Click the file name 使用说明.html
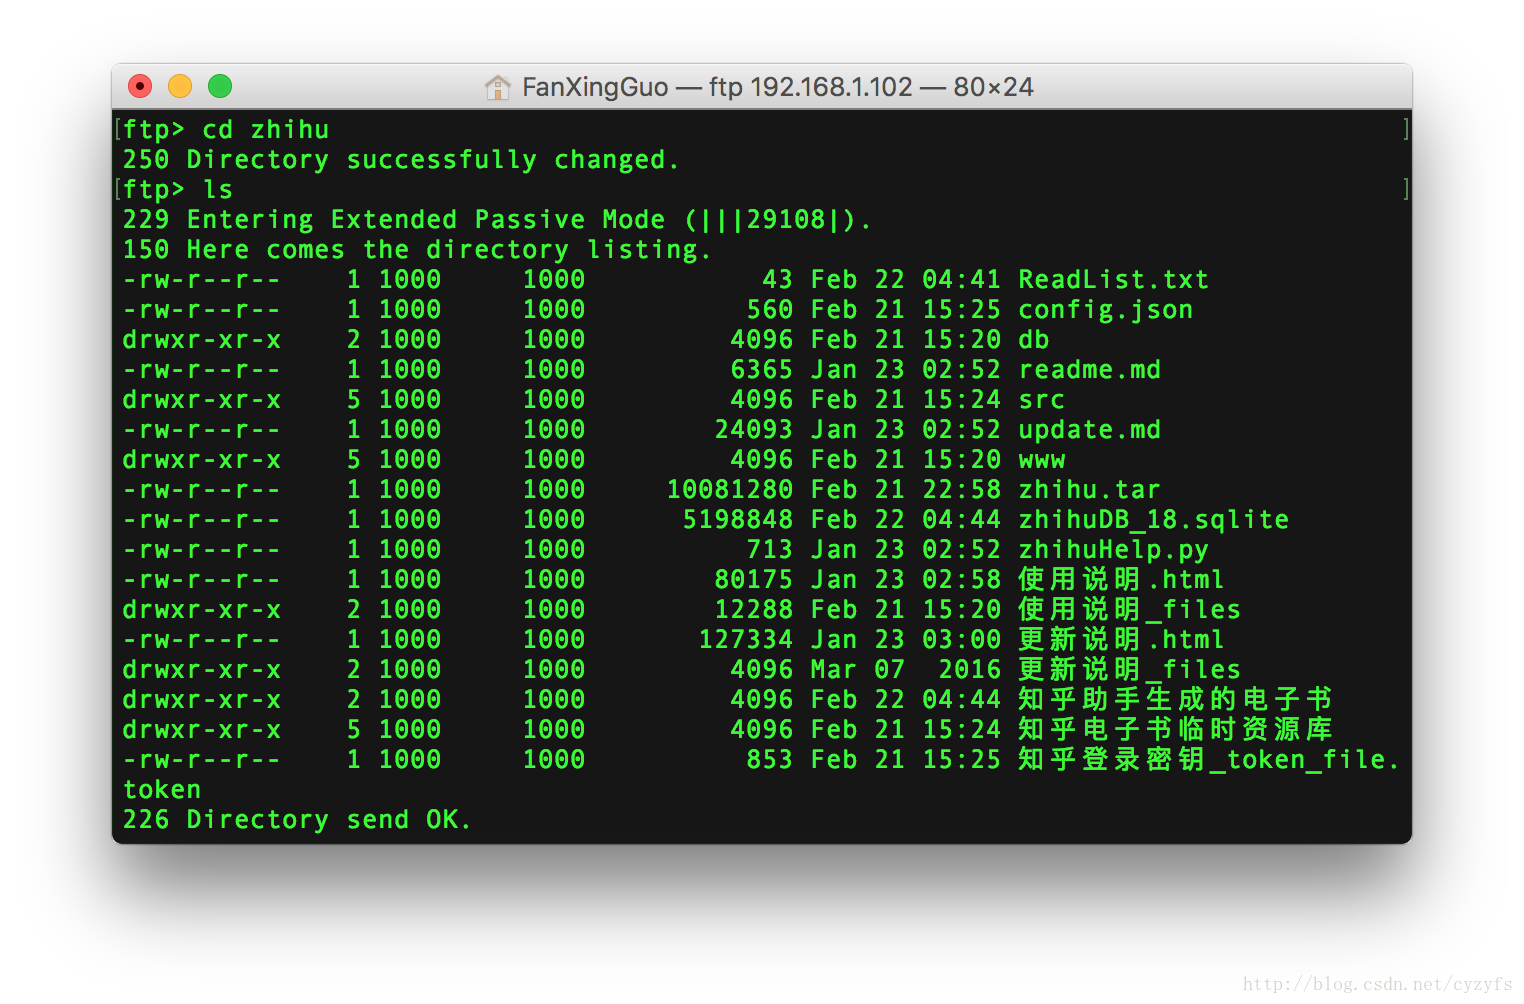Screen dimensions: 1524x1004 [x=1121, y=580]
